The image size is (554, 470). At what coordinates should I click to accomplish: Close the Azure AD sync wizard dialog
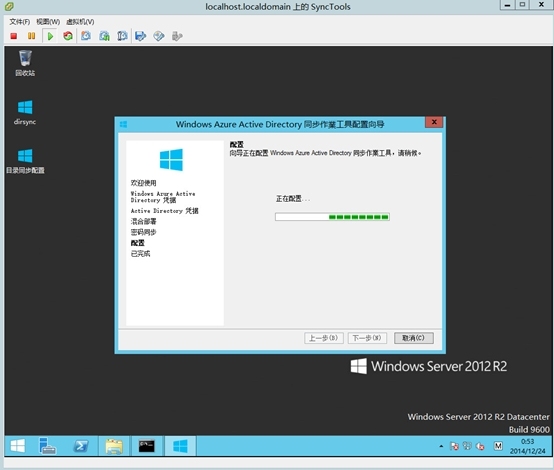(434, 122)
